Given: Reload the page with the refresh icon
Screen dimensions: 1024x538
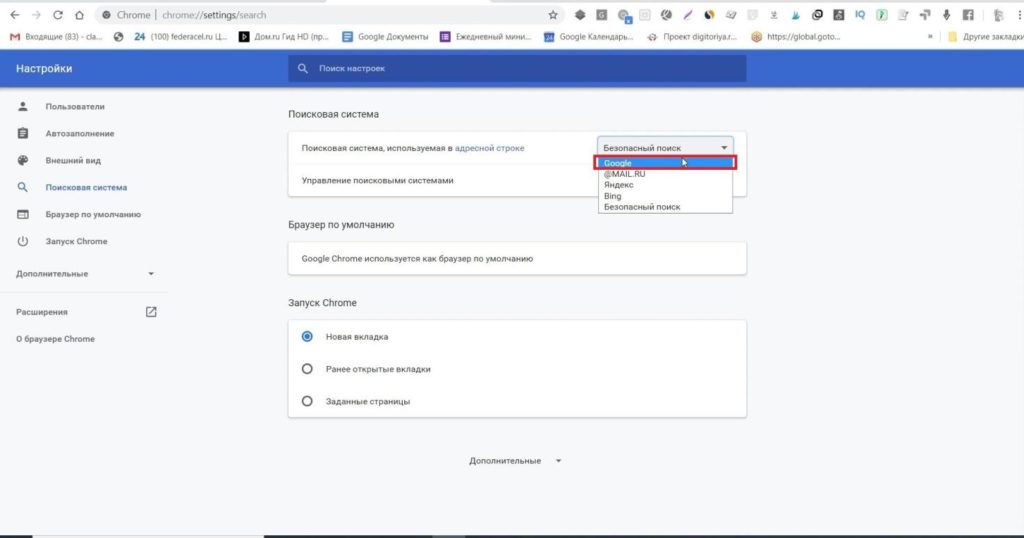Looking at the screenshot, I should click(x=57, y=15).
